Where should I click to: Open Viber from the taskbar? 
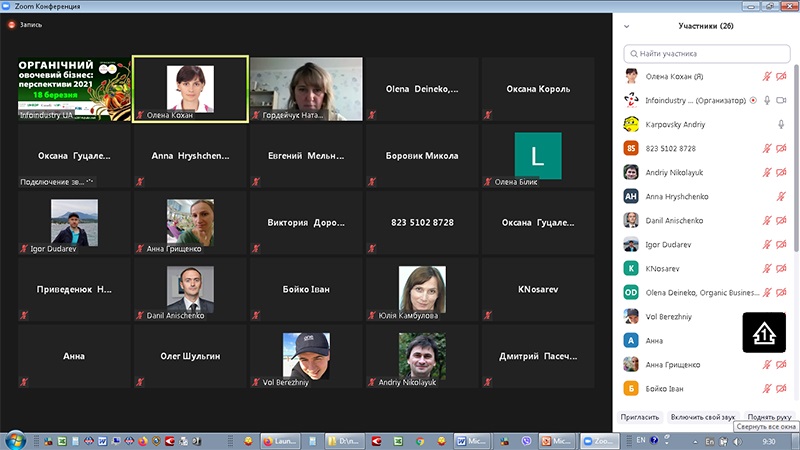coord(526,441)
